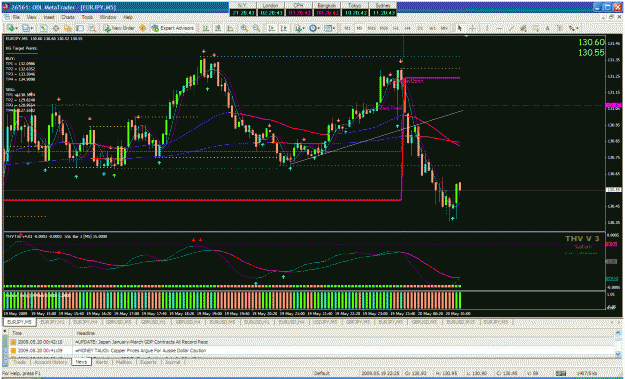This screenshot has width=625, height=379.
Task: Switch to candlestick chart display
Action: click(218, 28)
